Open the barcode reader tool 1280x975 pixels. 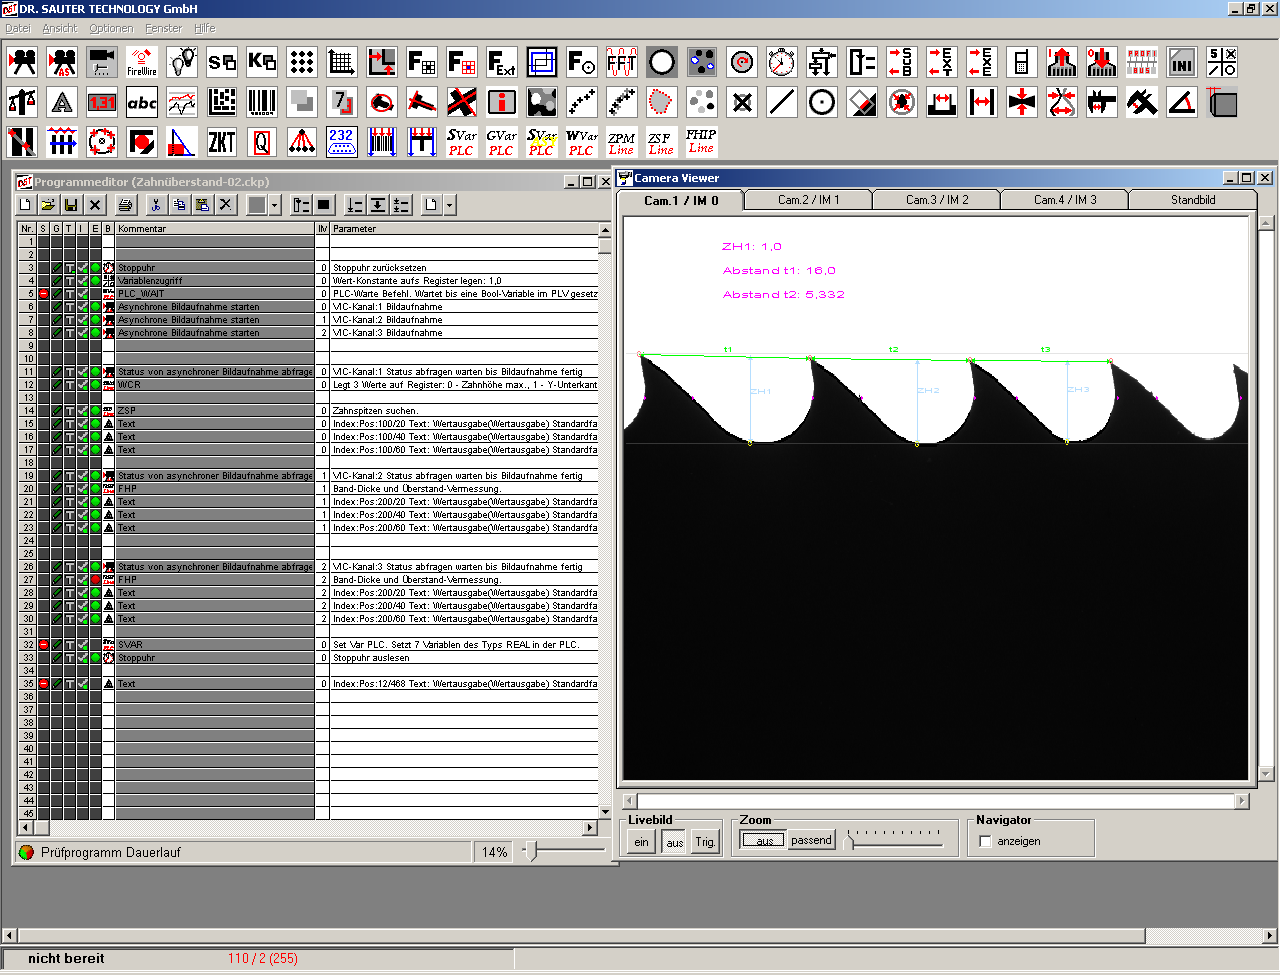click(262, 102)
